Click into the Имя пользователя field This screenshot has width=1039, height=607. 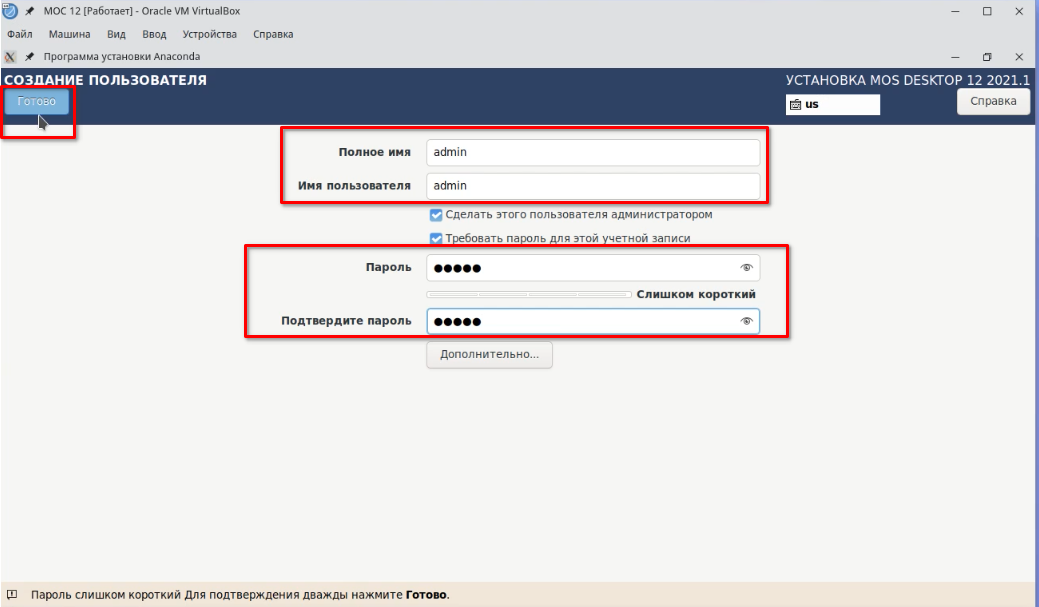[592, 186]
